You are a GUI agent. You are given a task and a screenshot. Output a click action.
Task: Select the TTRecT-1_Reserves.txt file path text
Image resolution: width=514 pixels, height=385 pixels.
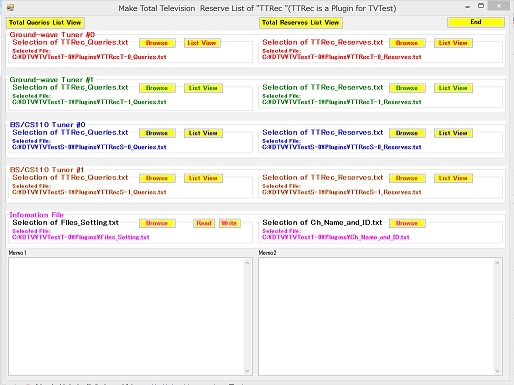tap(342, 102)
